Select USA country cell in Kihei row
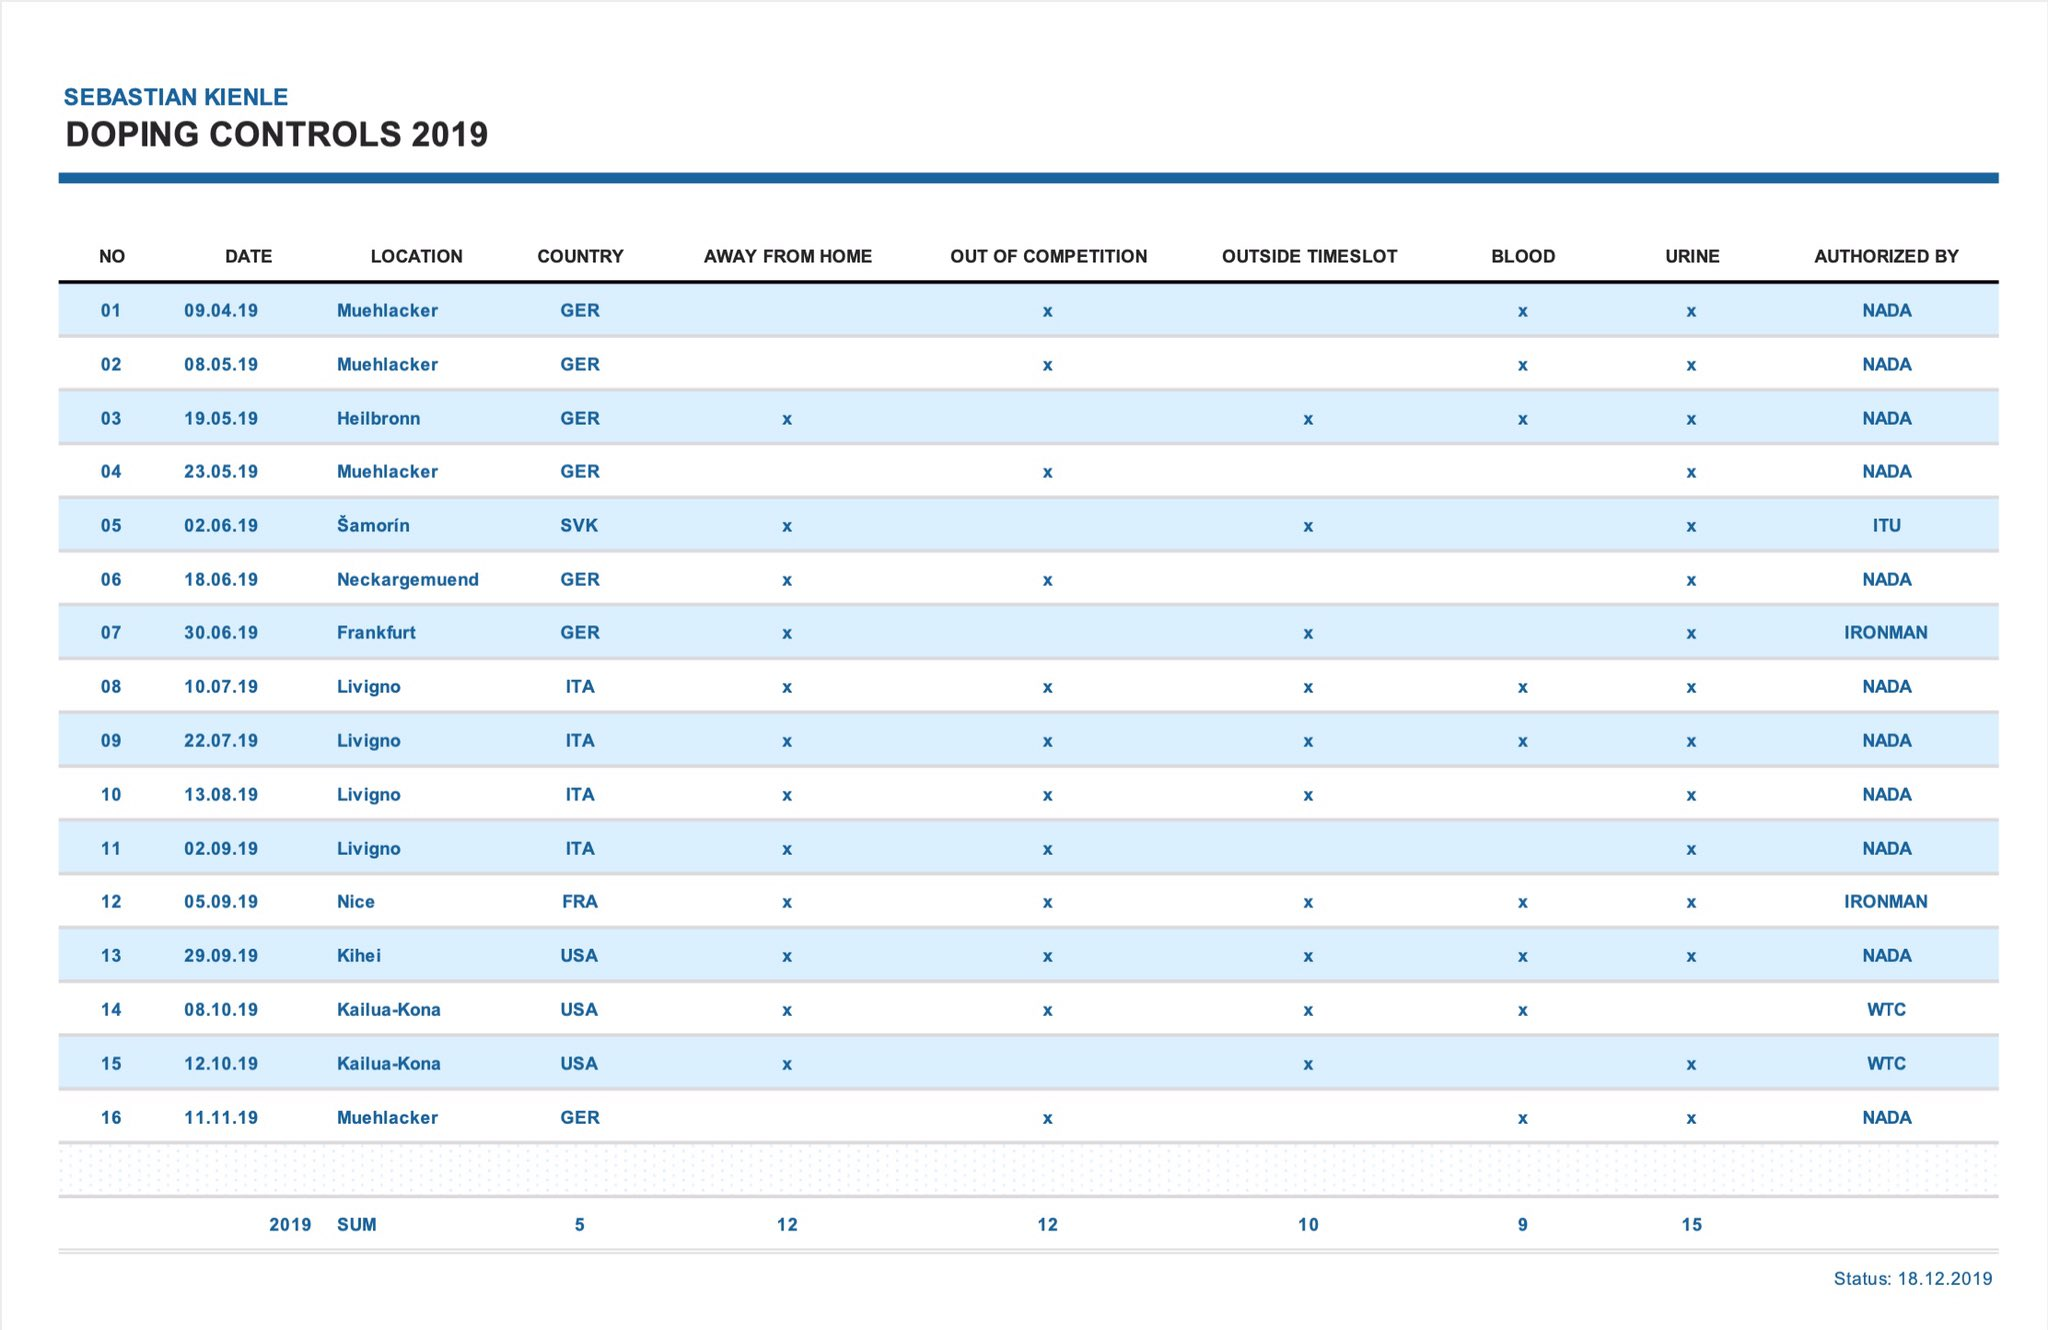Image resolution: width=2048 pixels, height=1330 pixels. point(579,955)
